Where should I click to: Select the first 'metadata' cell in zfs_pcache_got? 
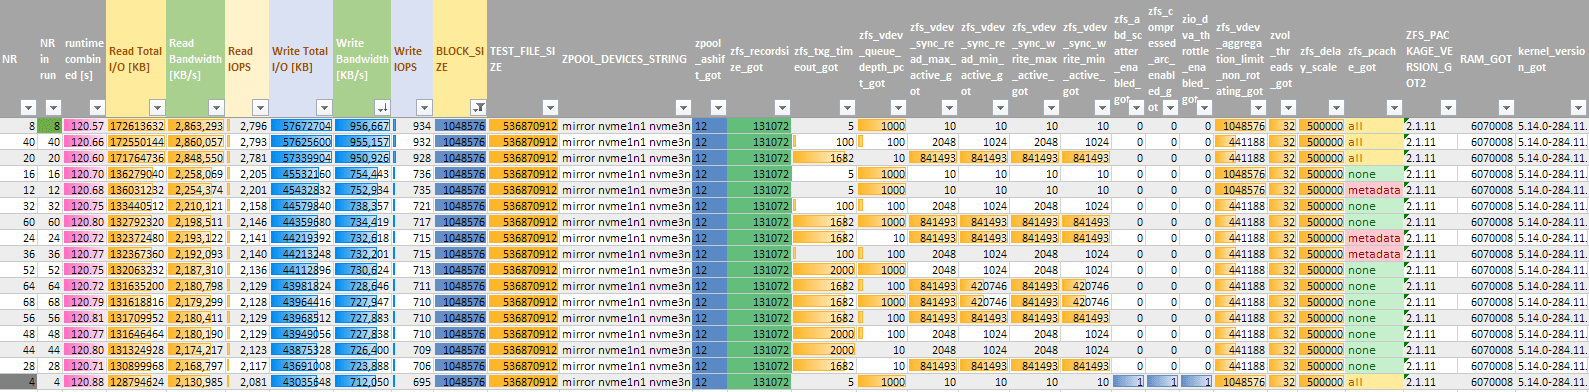(x=1374, y=190)
